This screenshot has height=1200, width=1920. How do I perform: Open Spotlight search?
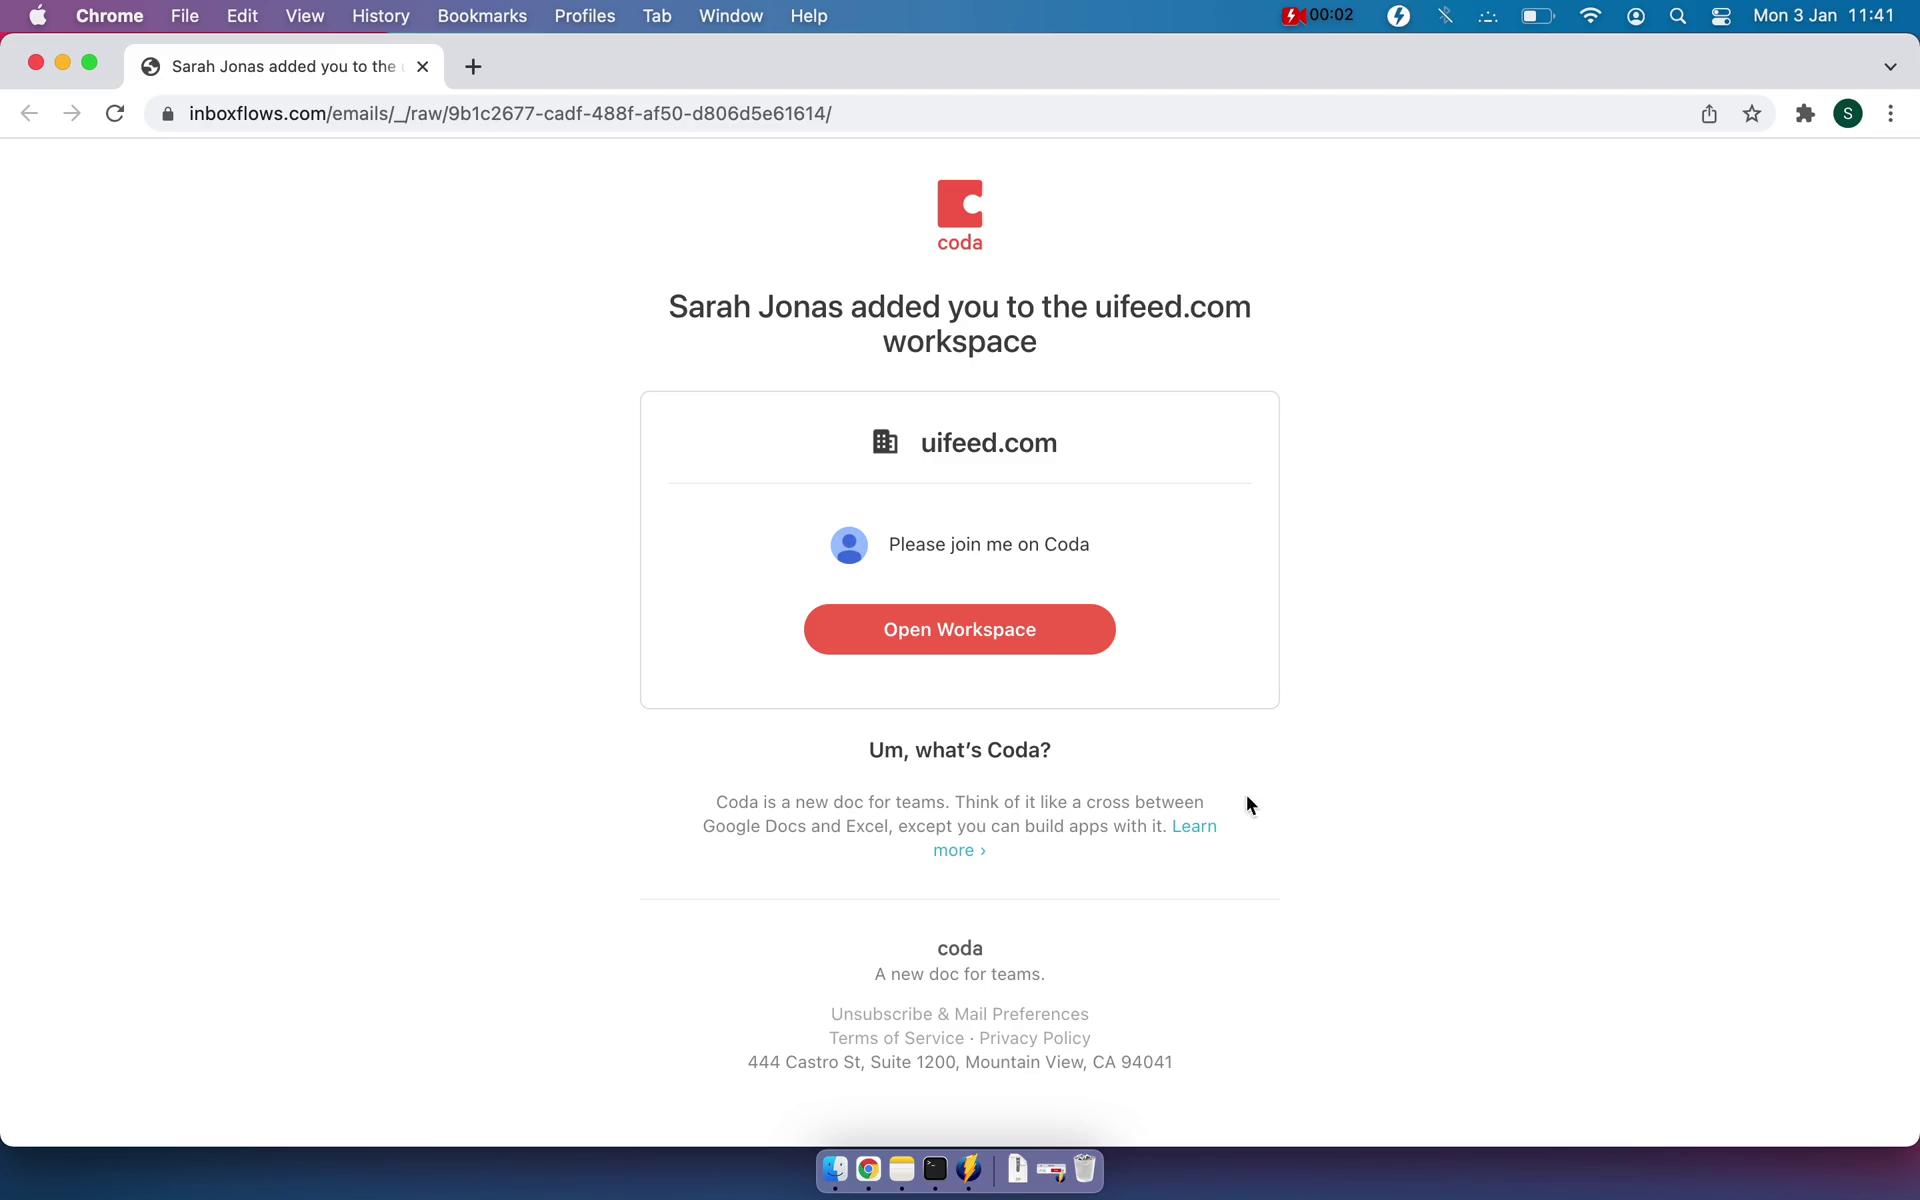(x=1678, y=16)
